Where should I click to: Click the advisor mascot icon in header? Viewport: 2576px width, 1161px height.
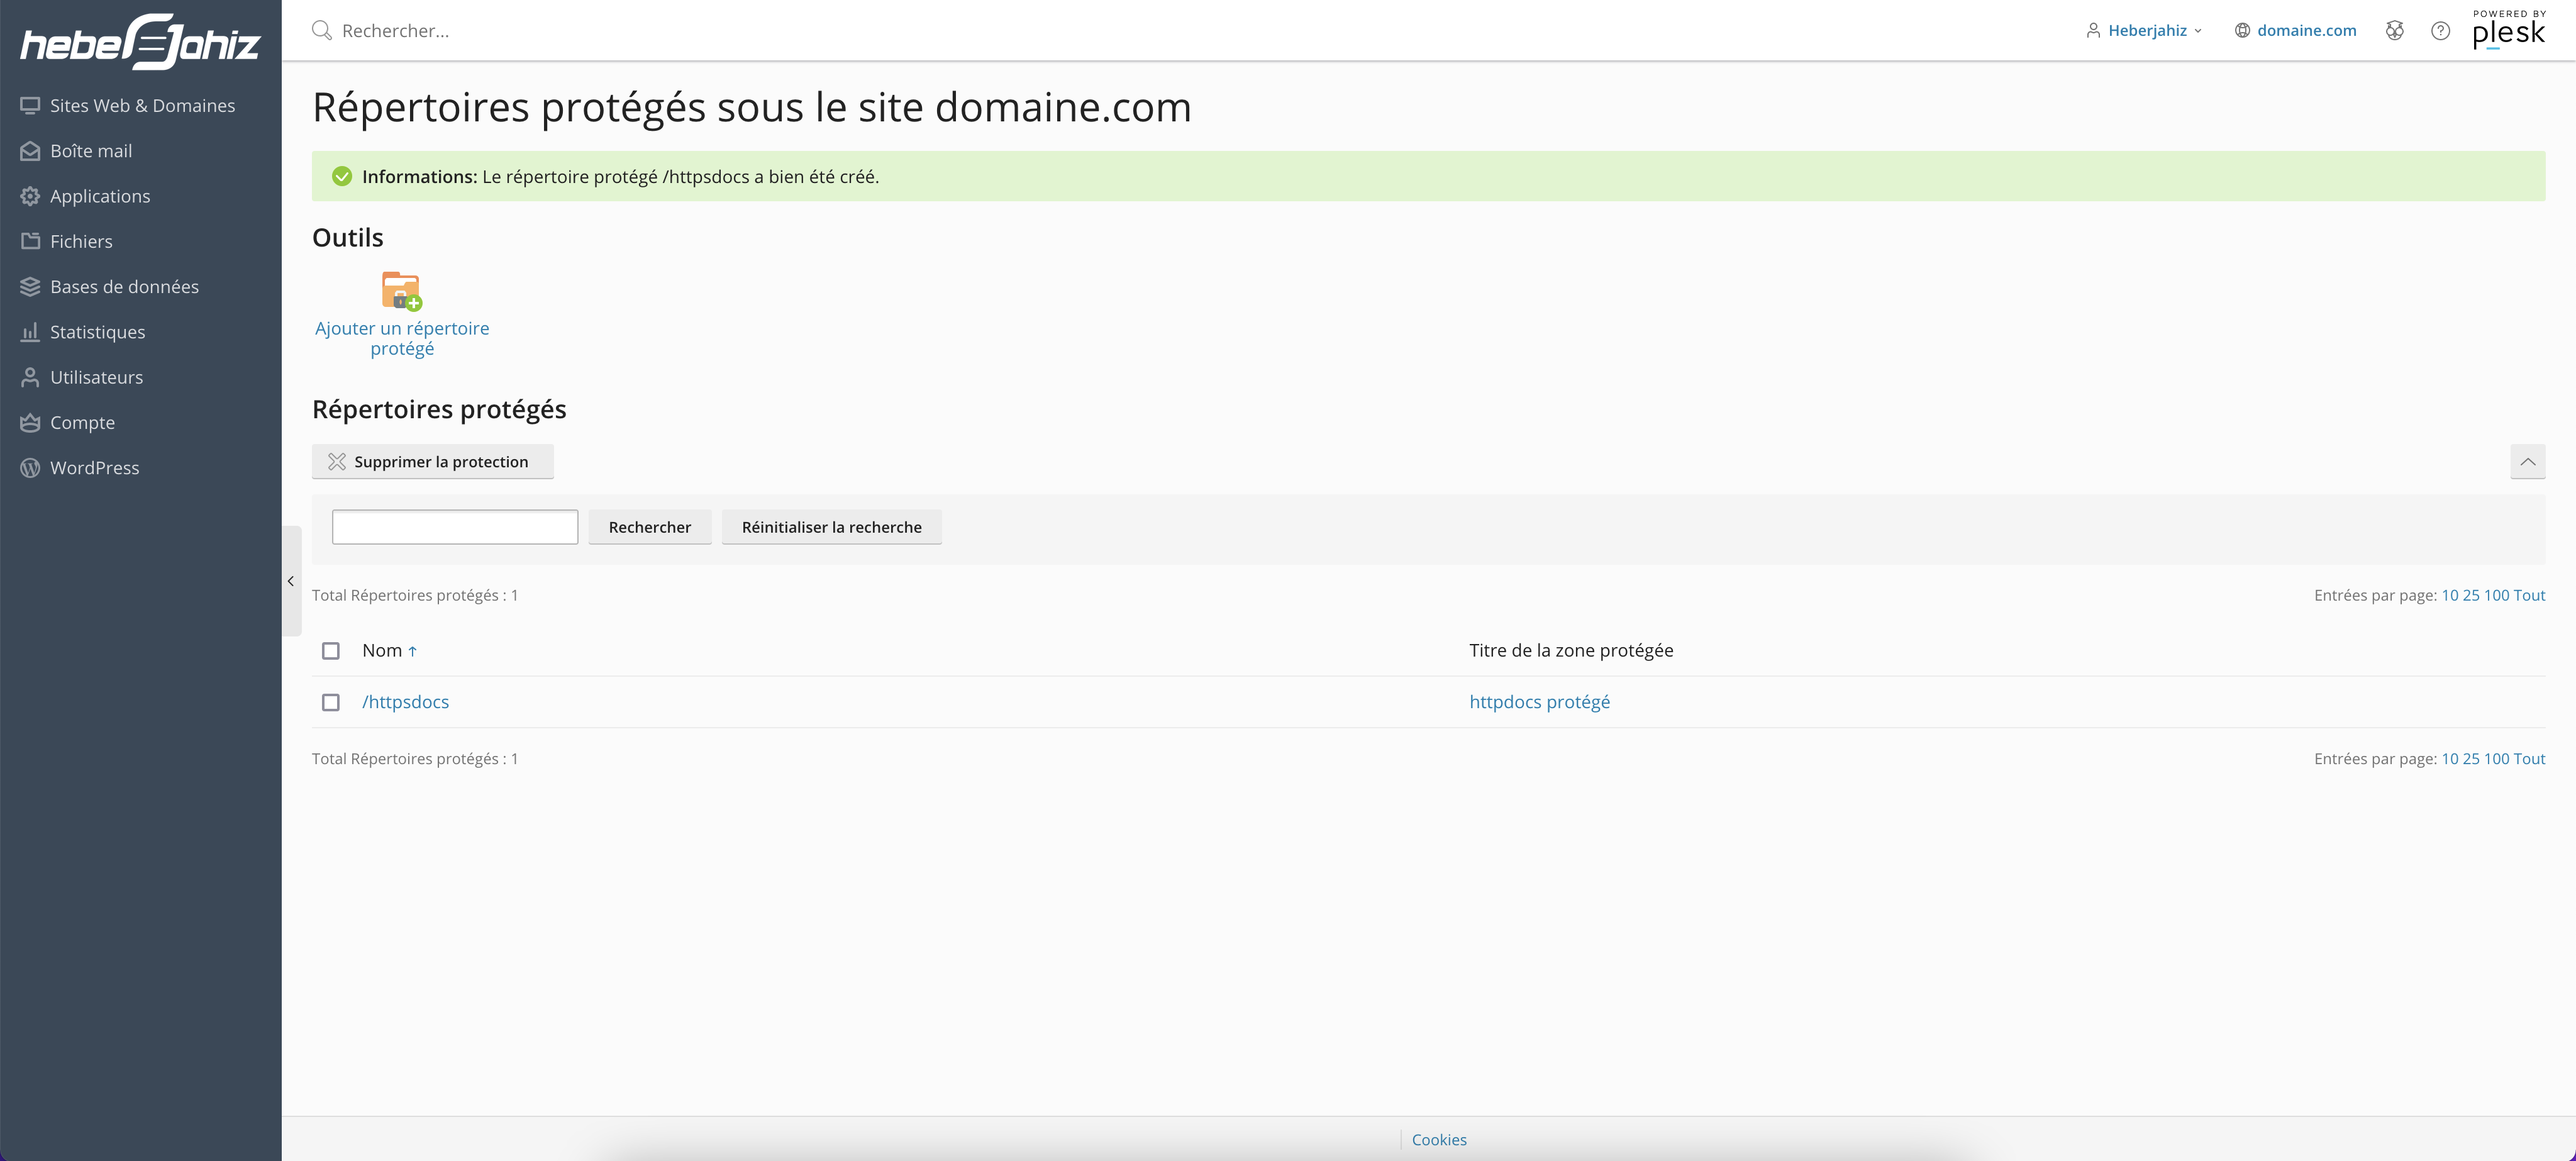[2395, 31]
